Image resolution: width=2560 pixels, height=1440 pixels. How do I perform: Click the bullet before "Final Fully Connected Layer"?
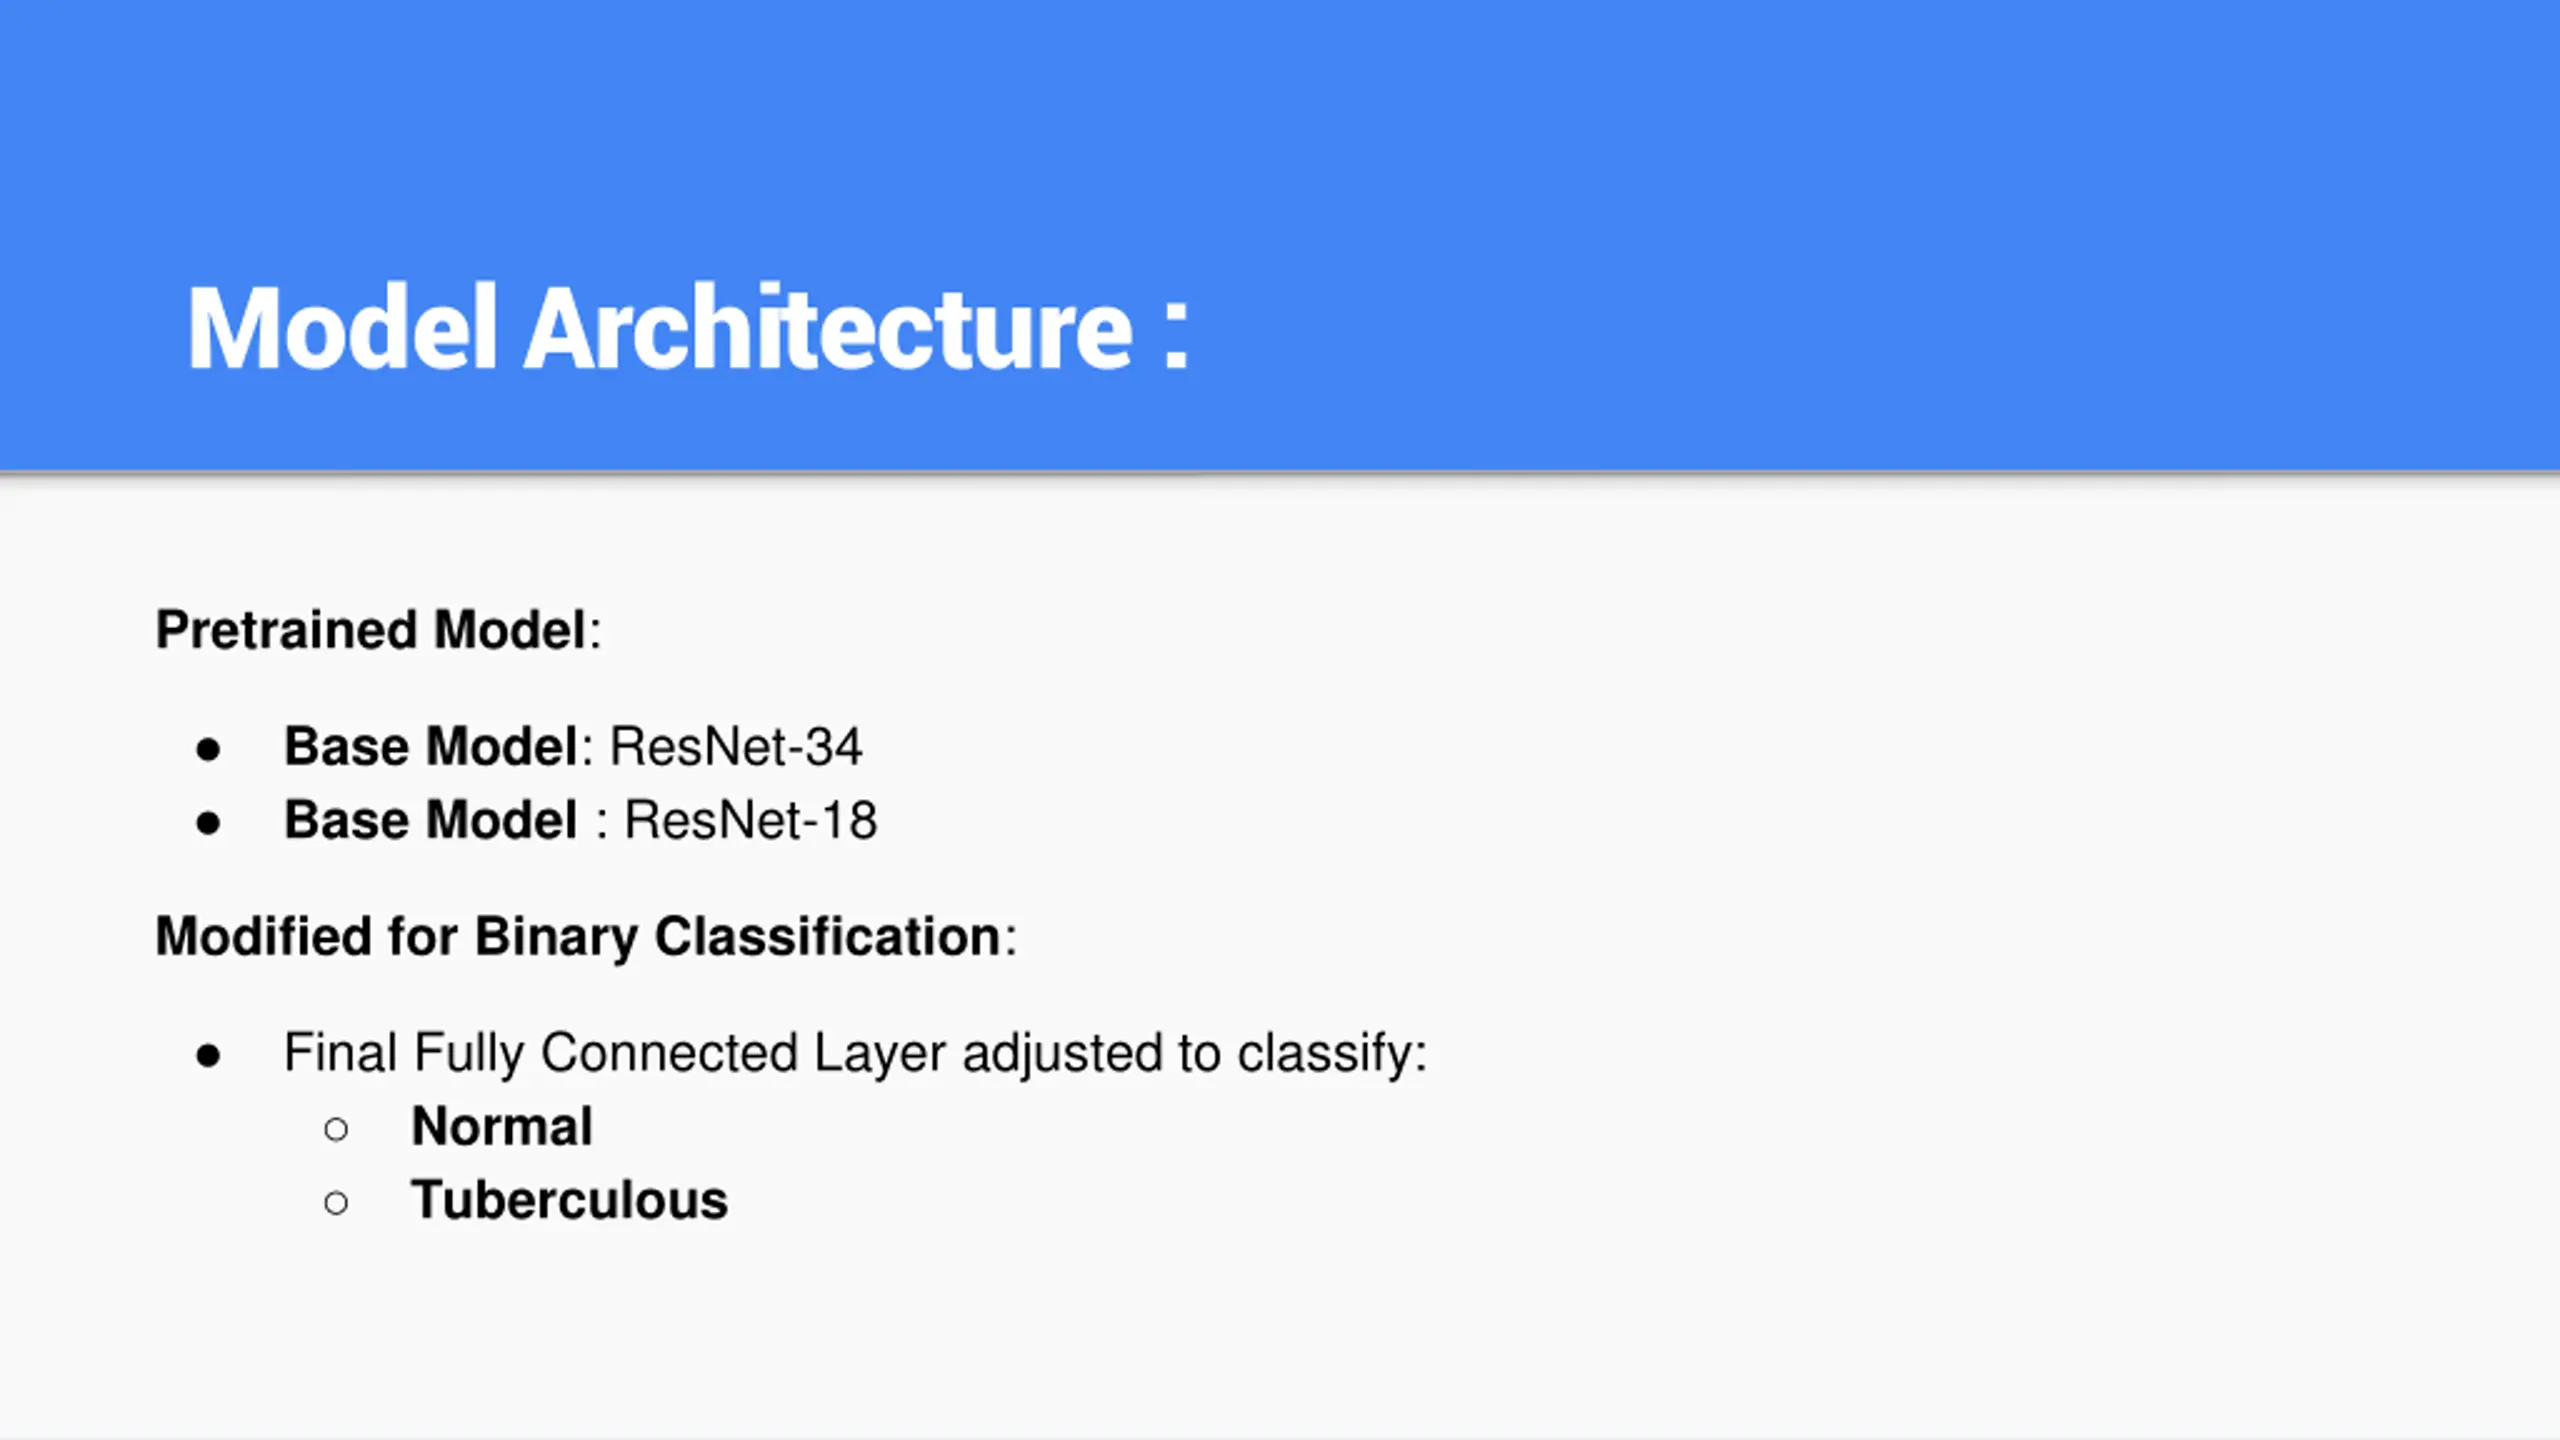[208, 1055]
